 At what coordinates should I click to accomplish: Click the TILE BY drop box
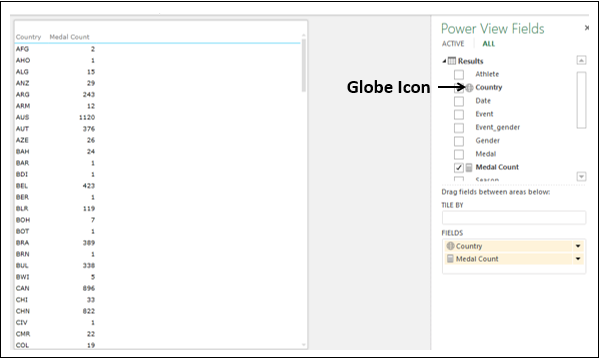pyautogui.click(x=514, y=218)
